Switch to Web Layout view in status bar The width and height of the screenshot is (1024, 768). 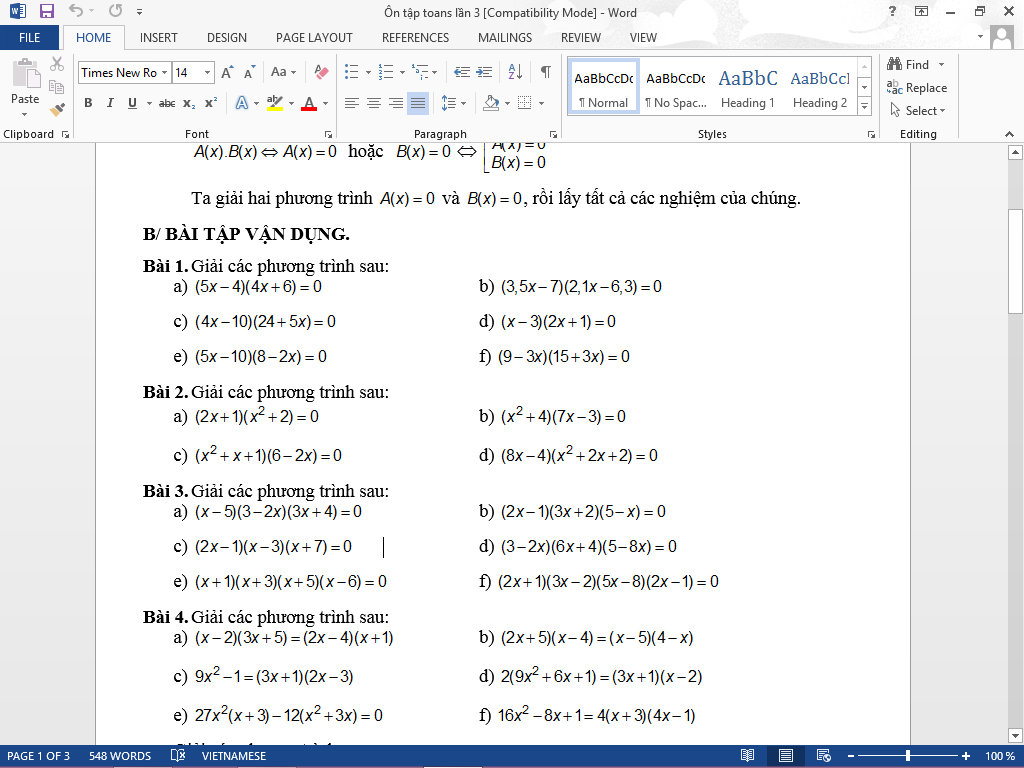click(x=824, y=756)
